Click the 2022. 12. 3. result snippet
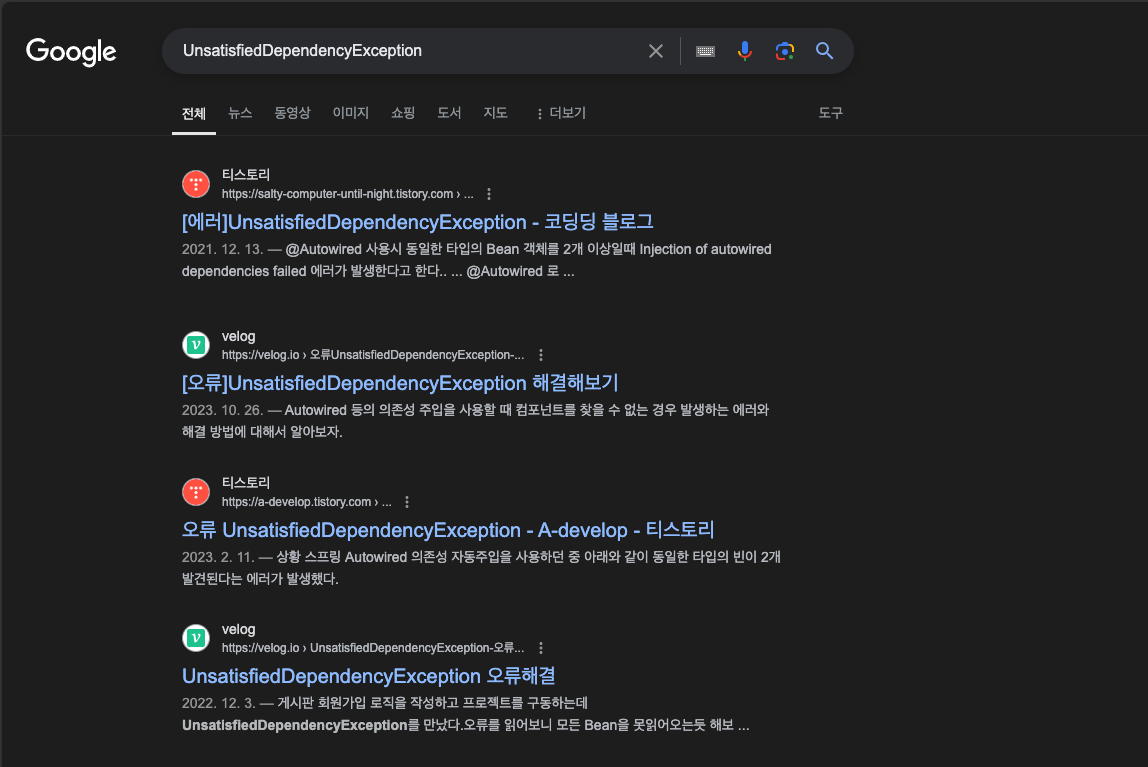 click(466, 714)
